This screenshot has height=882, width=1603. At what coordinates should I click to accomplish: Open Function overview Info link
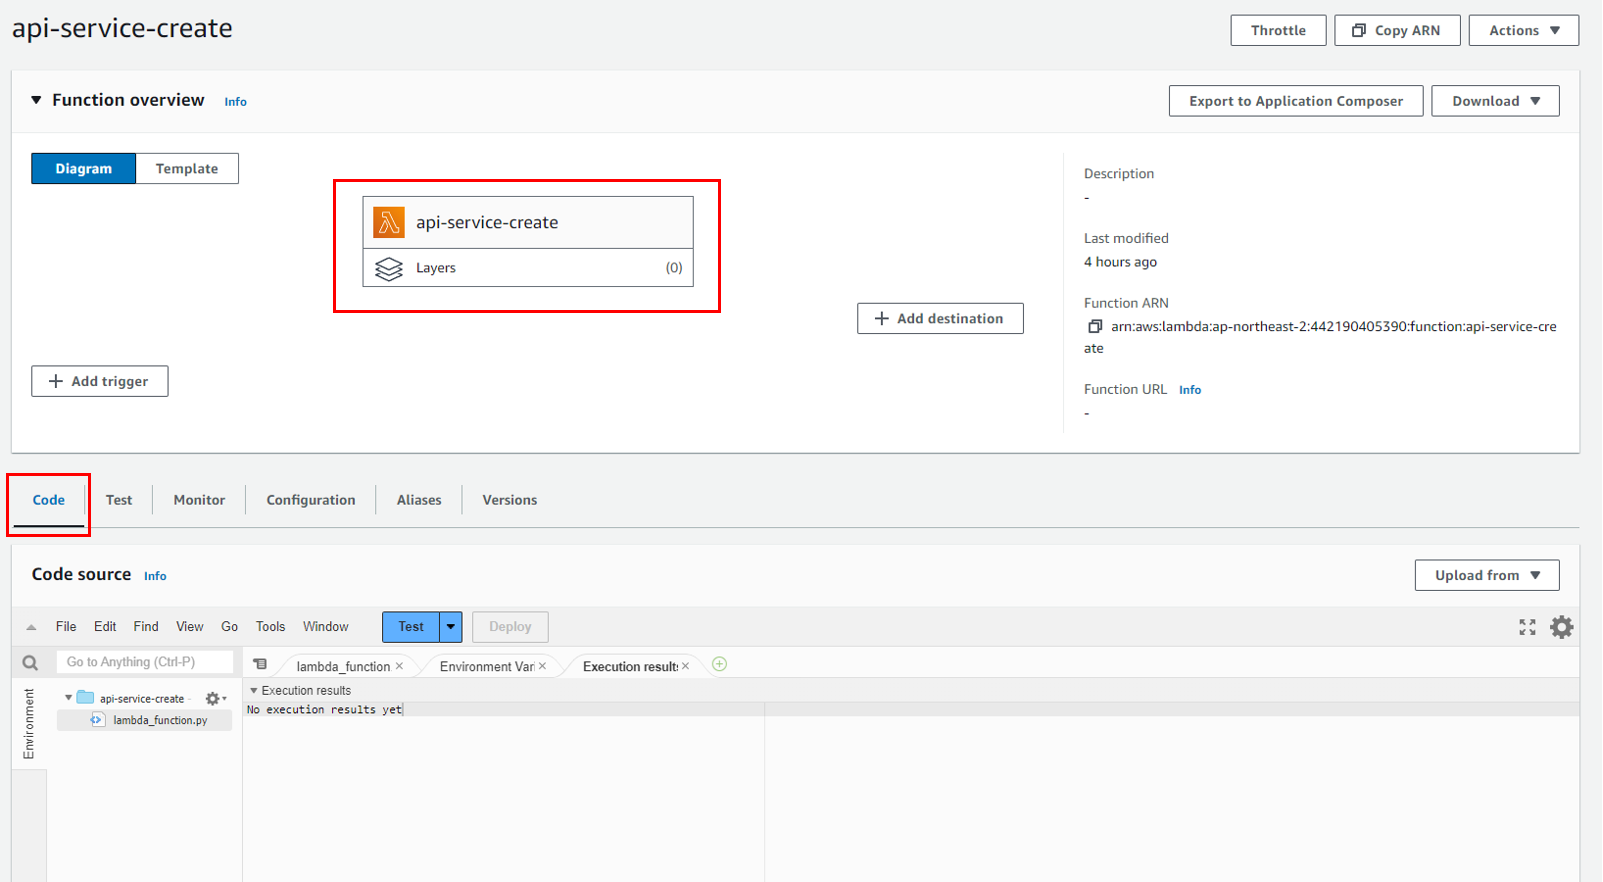(235, 102)
